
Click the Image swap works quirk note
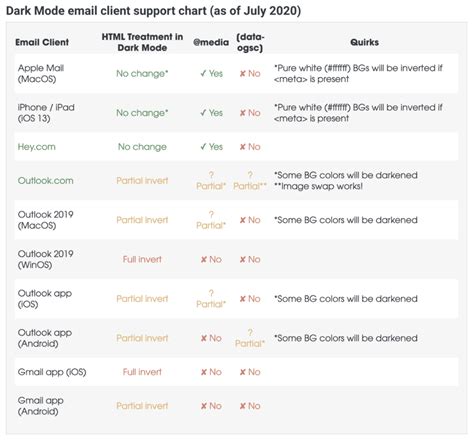(x=318, y=186)
